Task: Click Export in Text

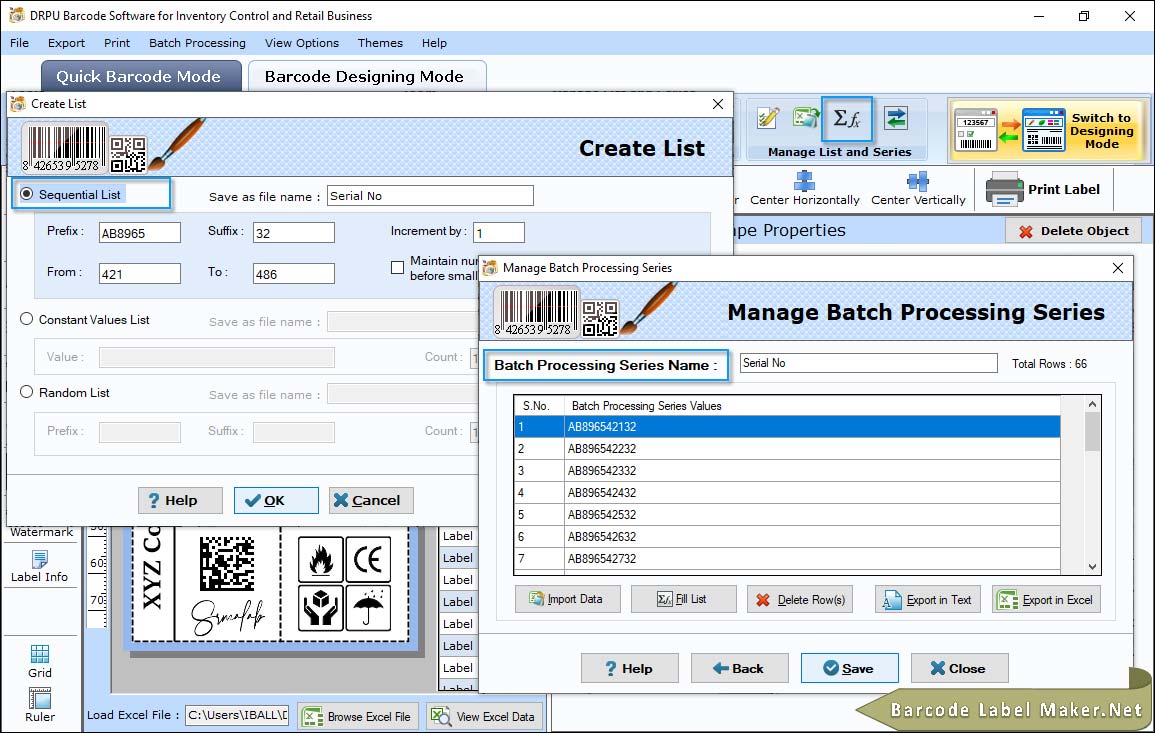Action: (927, 600)
